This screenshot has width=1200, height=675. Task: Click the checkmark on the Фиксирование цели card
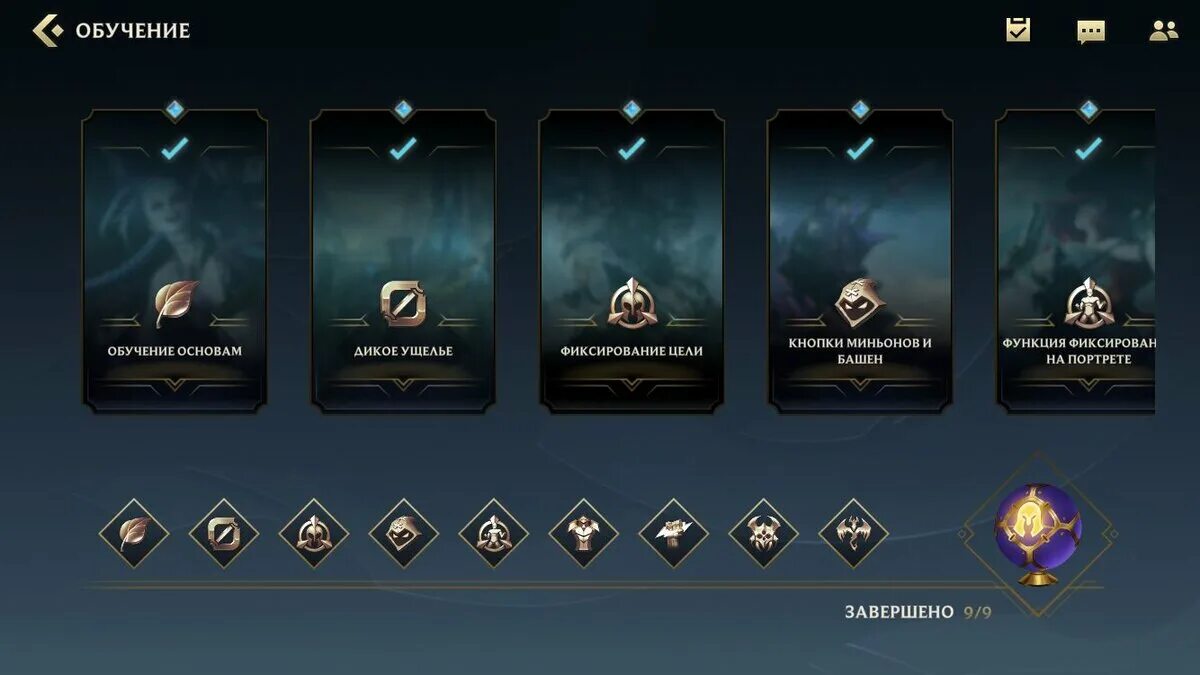632,149
